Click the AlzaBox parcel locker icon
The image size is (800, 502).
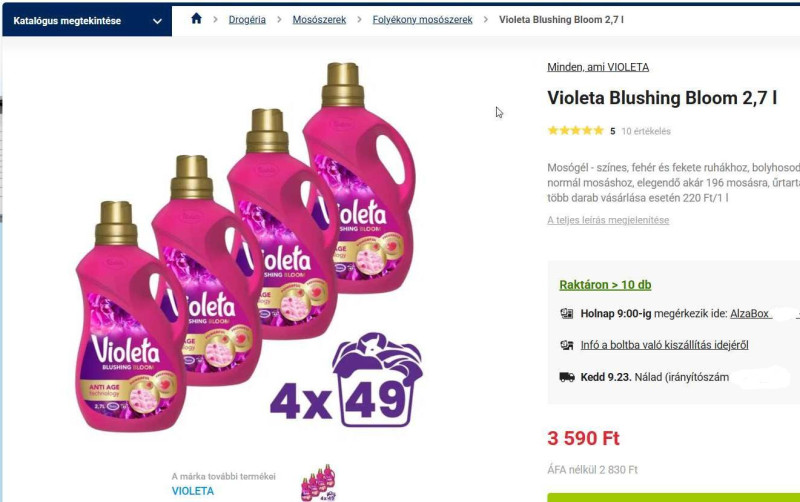pos(567,313)
